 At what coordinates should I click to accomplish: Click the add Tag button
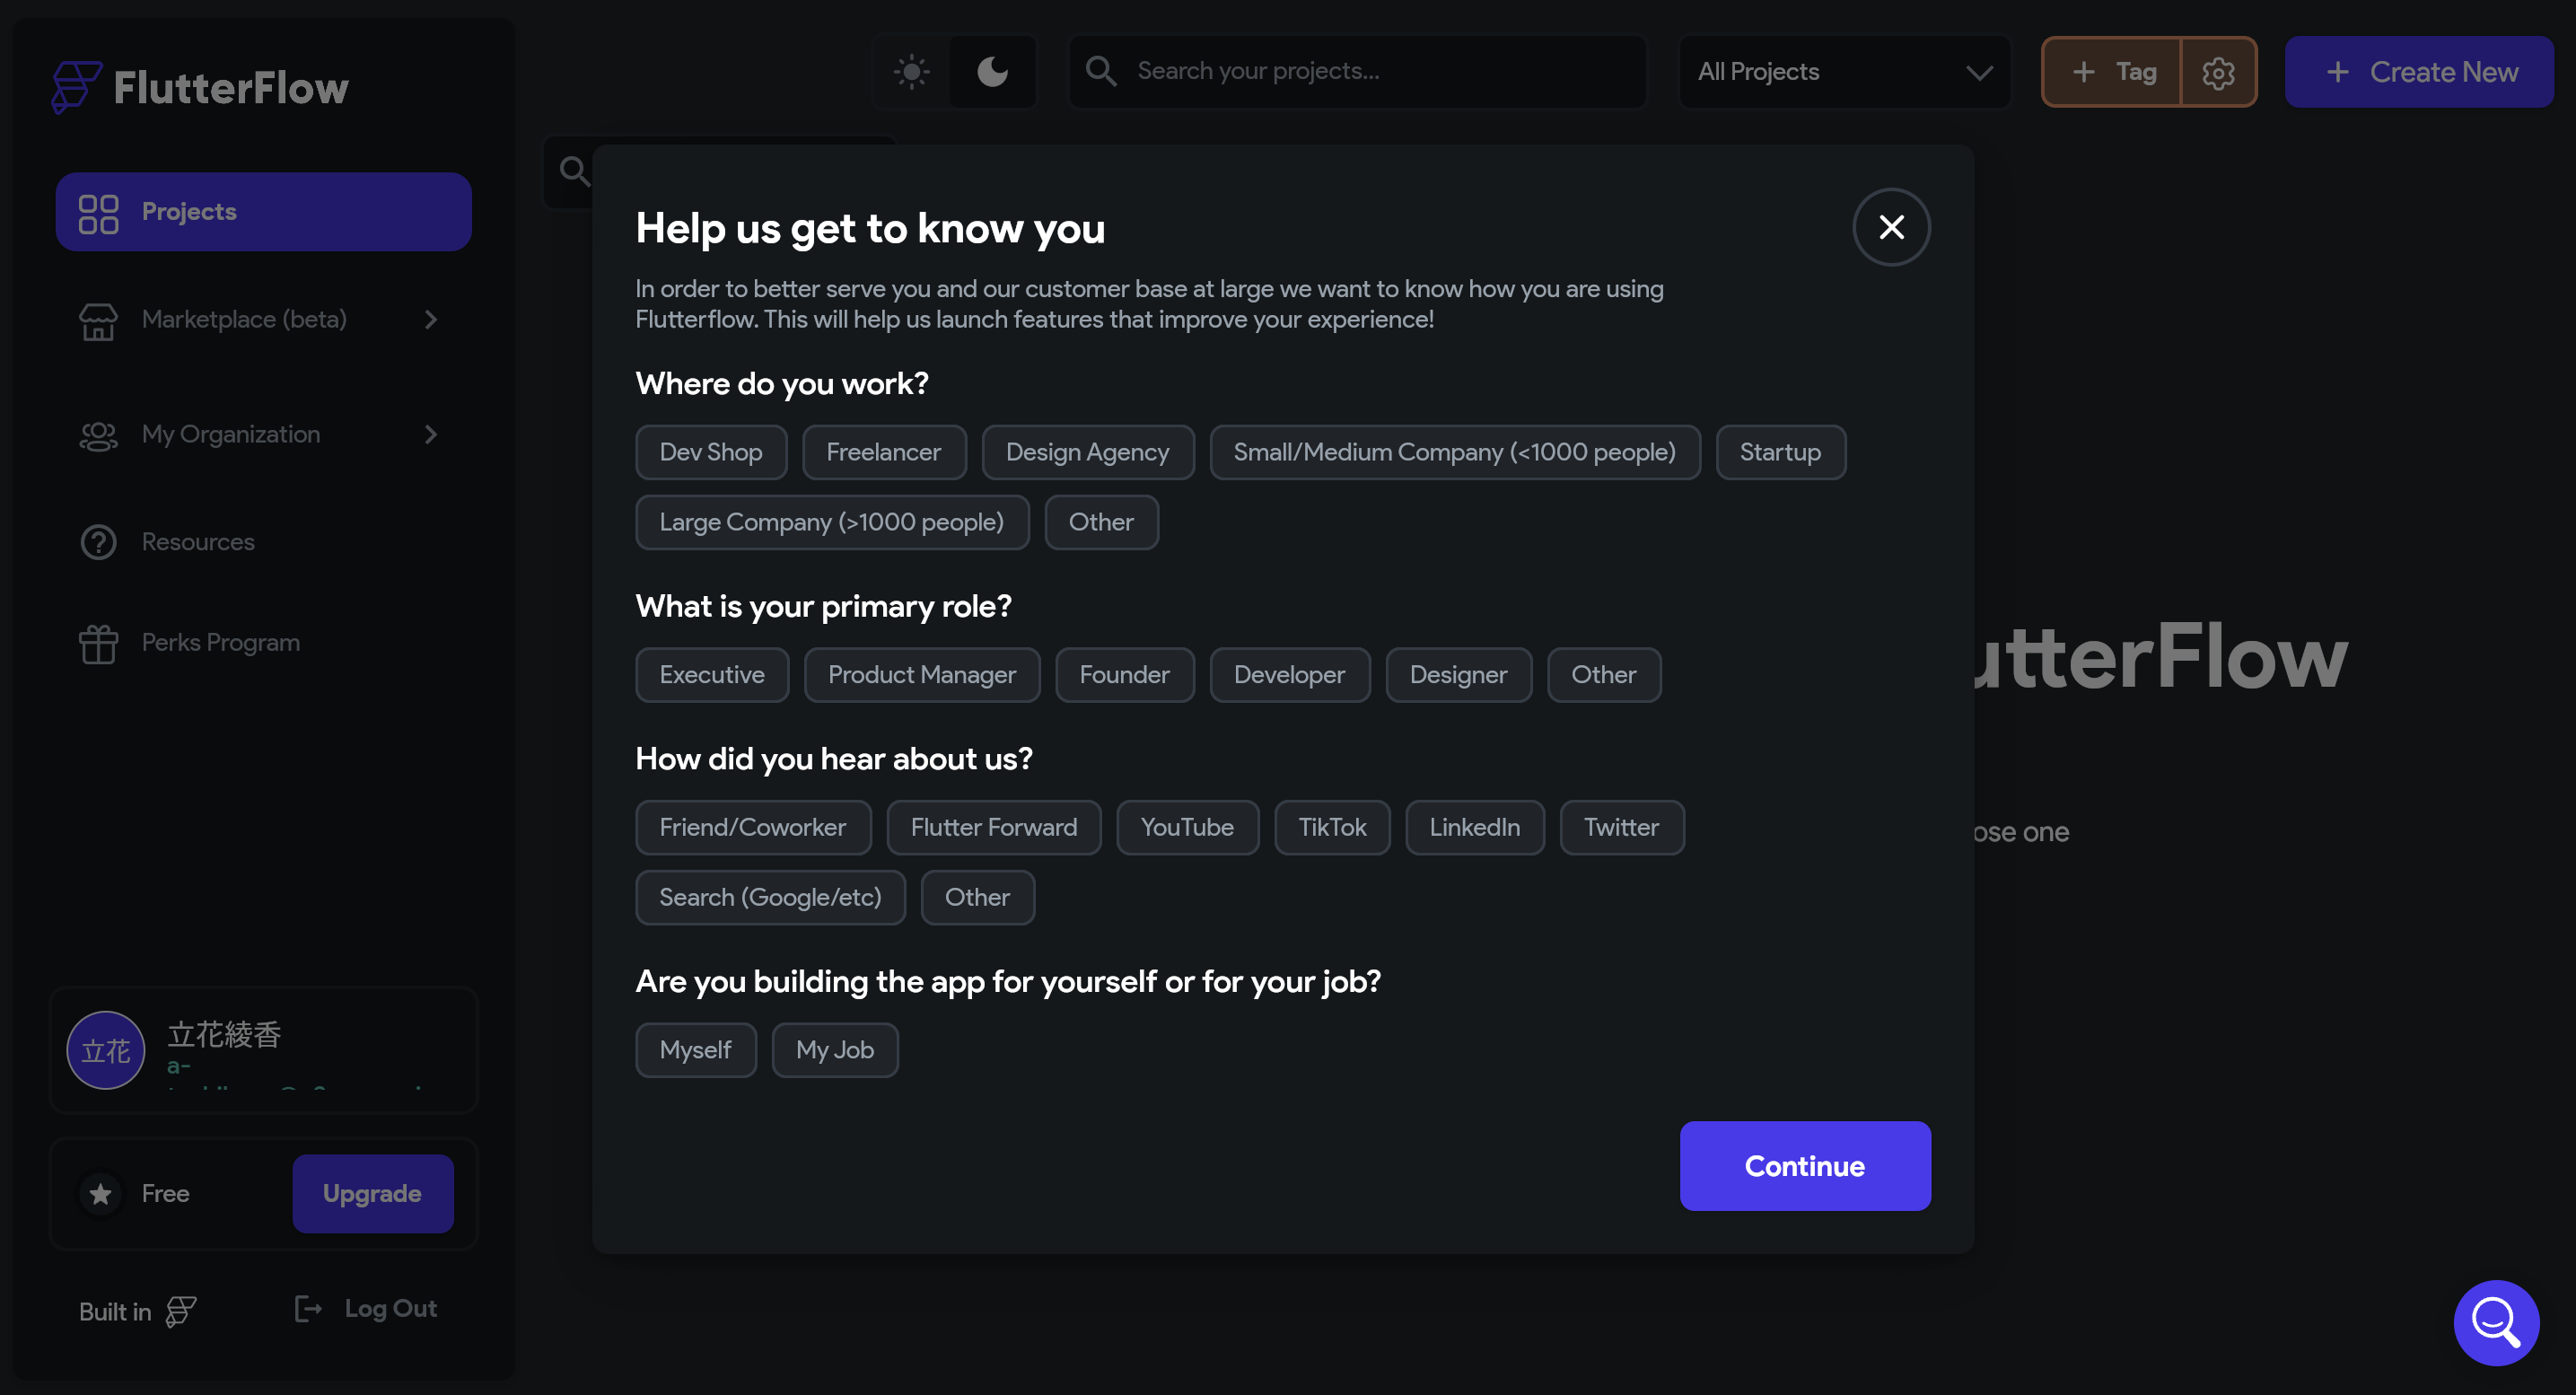[x=2113, y=72]
